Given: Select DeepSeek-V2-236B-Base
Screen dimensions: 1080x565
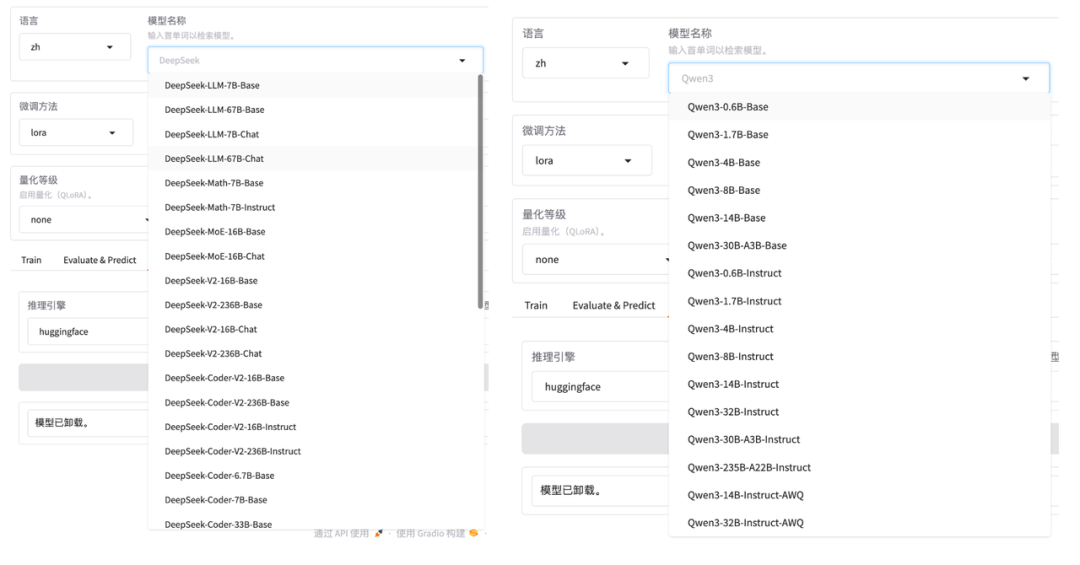Looking at the screenshot, I should (x=313, y=305).
